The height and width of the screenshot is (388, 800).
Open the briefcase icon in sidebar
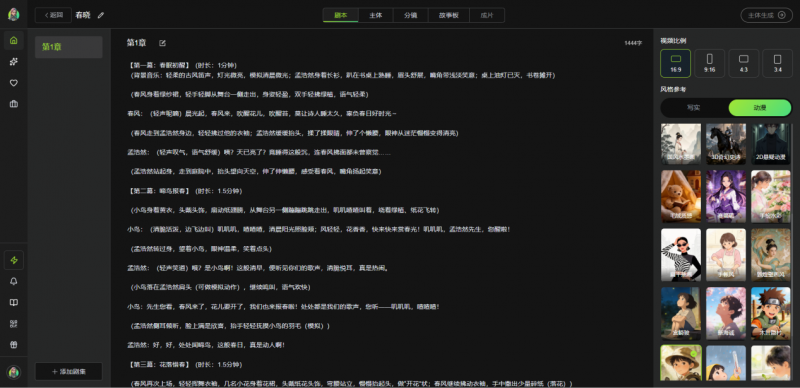pos(14,104)
